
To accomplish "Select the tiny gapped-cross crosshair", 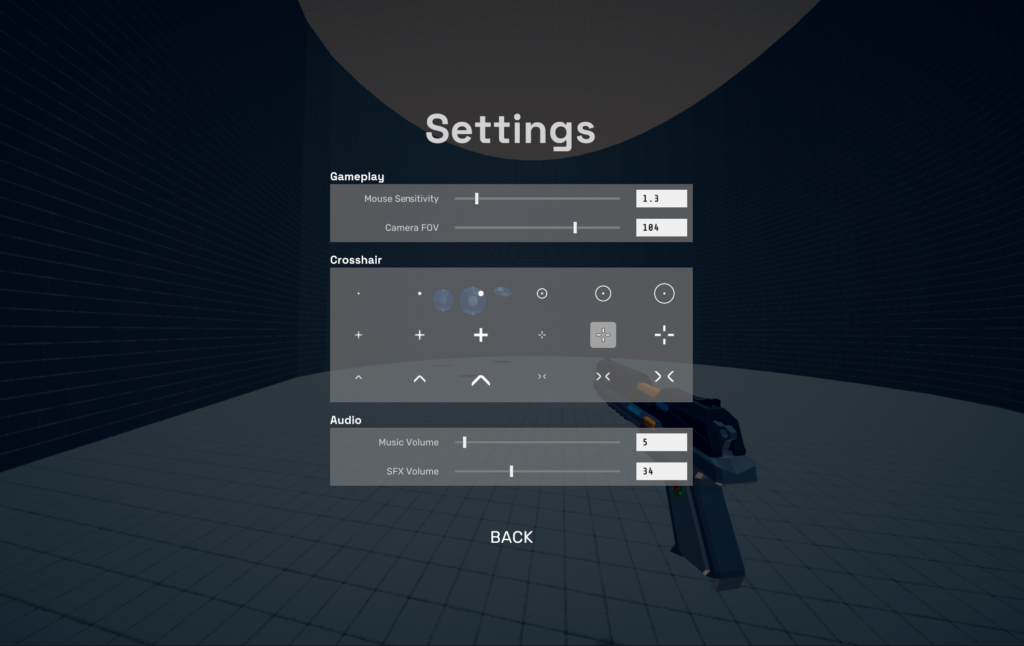I will (542, 335).
